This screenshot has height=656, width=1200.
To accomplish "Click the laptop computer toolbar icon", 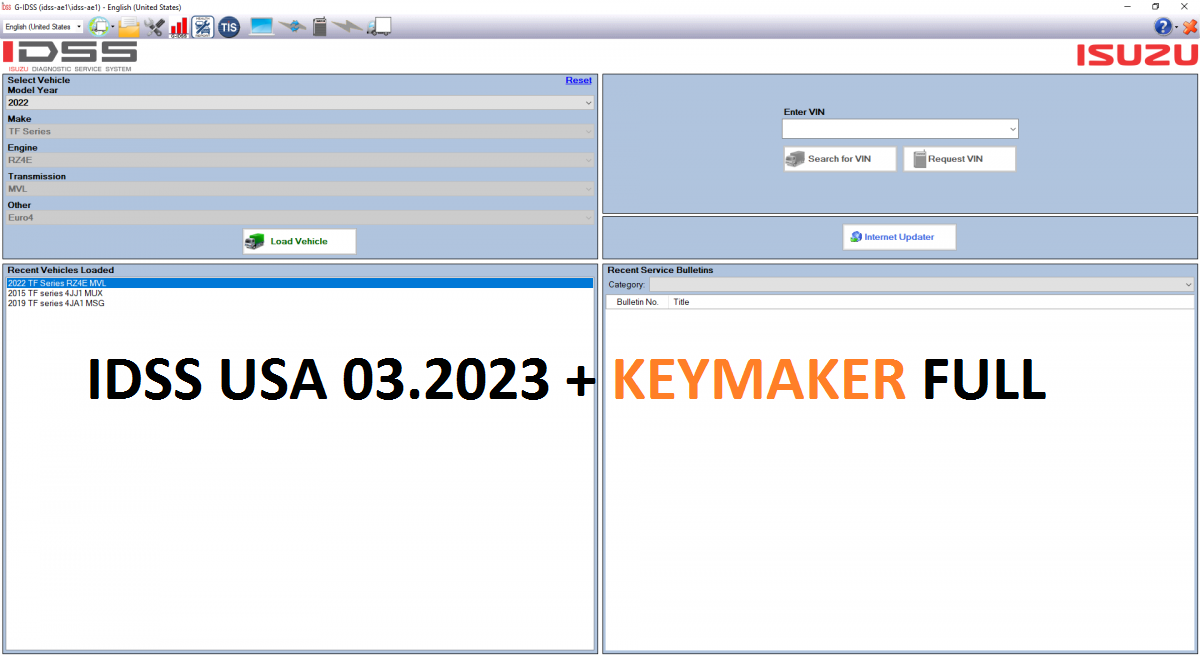I will [x=261, y=27].
